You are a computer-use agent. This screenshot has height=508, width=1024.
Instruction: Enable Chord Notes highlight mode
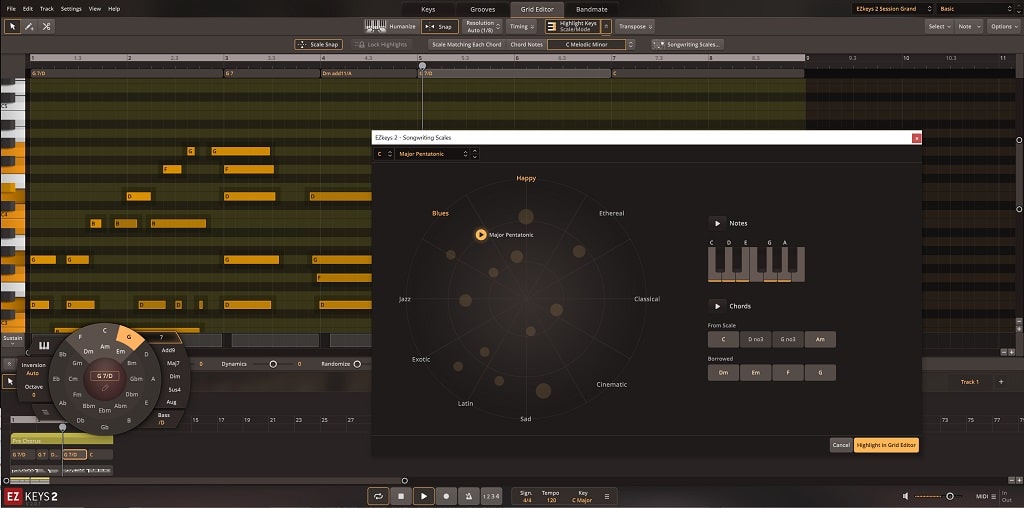coord(526,44)
